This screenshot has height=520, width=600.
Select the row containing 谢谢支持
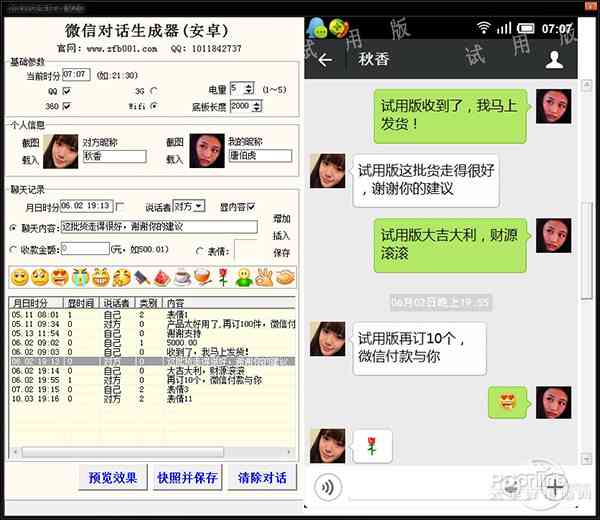(x=152, y=333)
